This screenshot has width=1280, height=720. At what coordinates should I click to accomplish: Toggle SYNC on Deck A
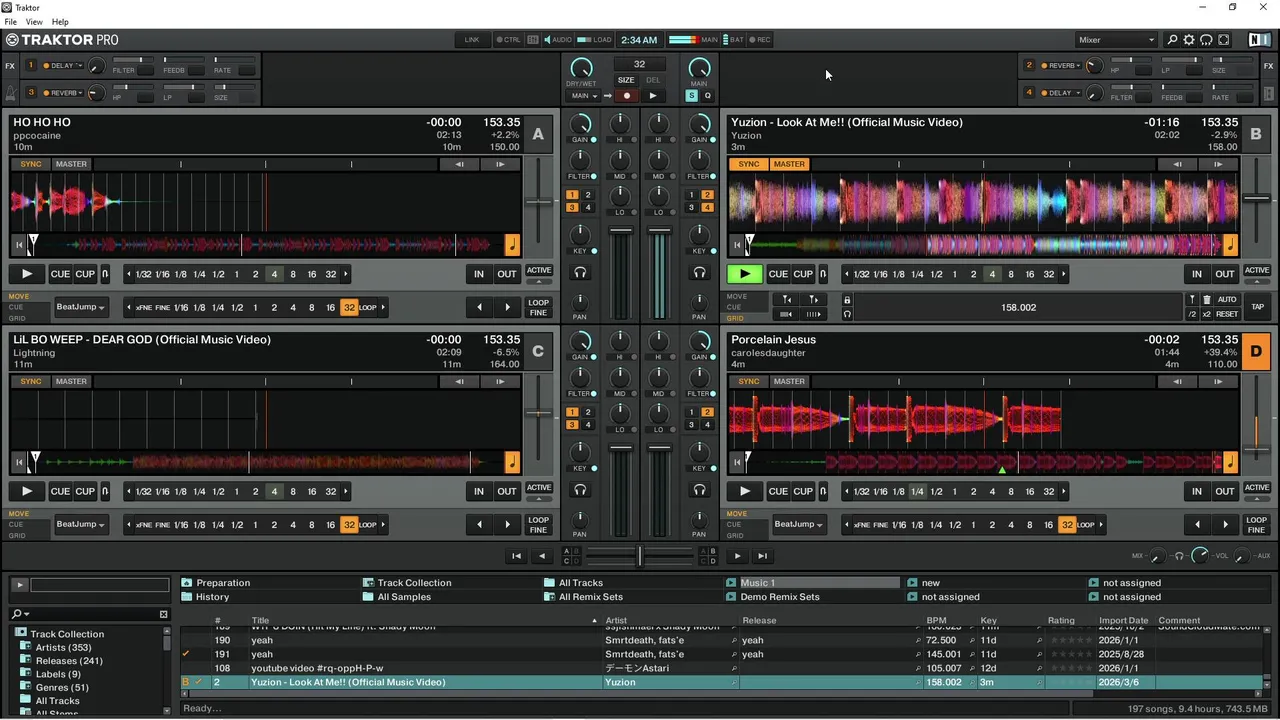[31, 164]
